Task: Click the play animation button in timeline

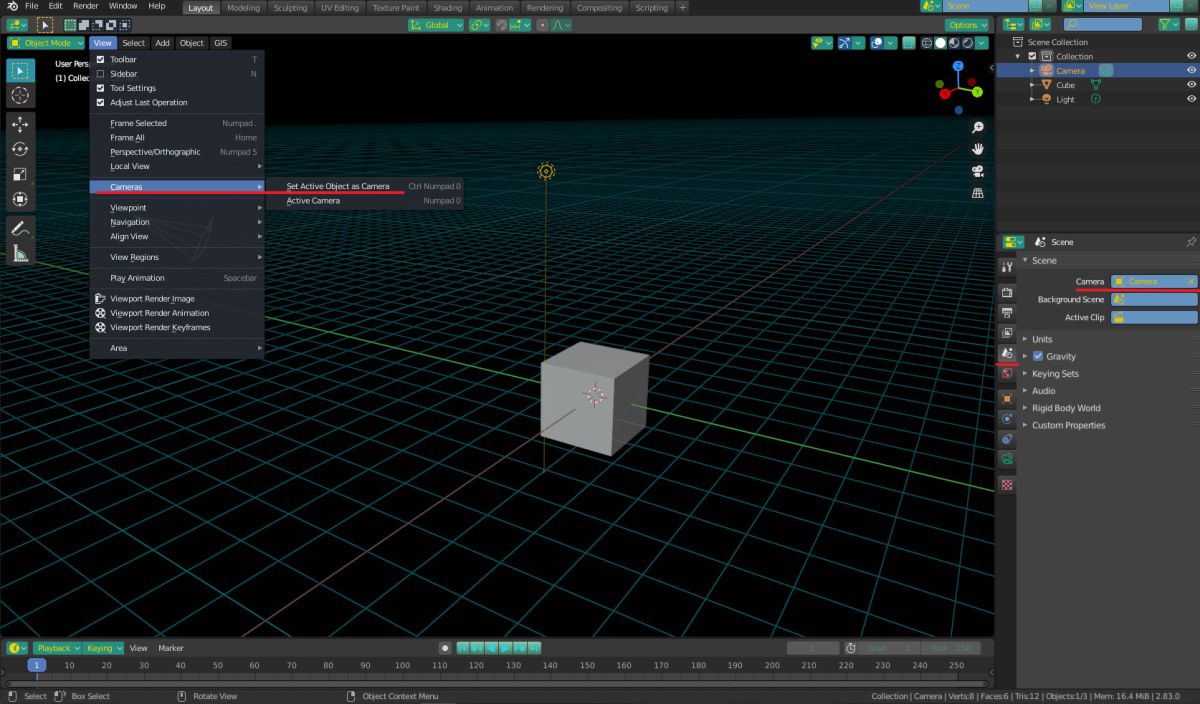Action: pos(506,648)
